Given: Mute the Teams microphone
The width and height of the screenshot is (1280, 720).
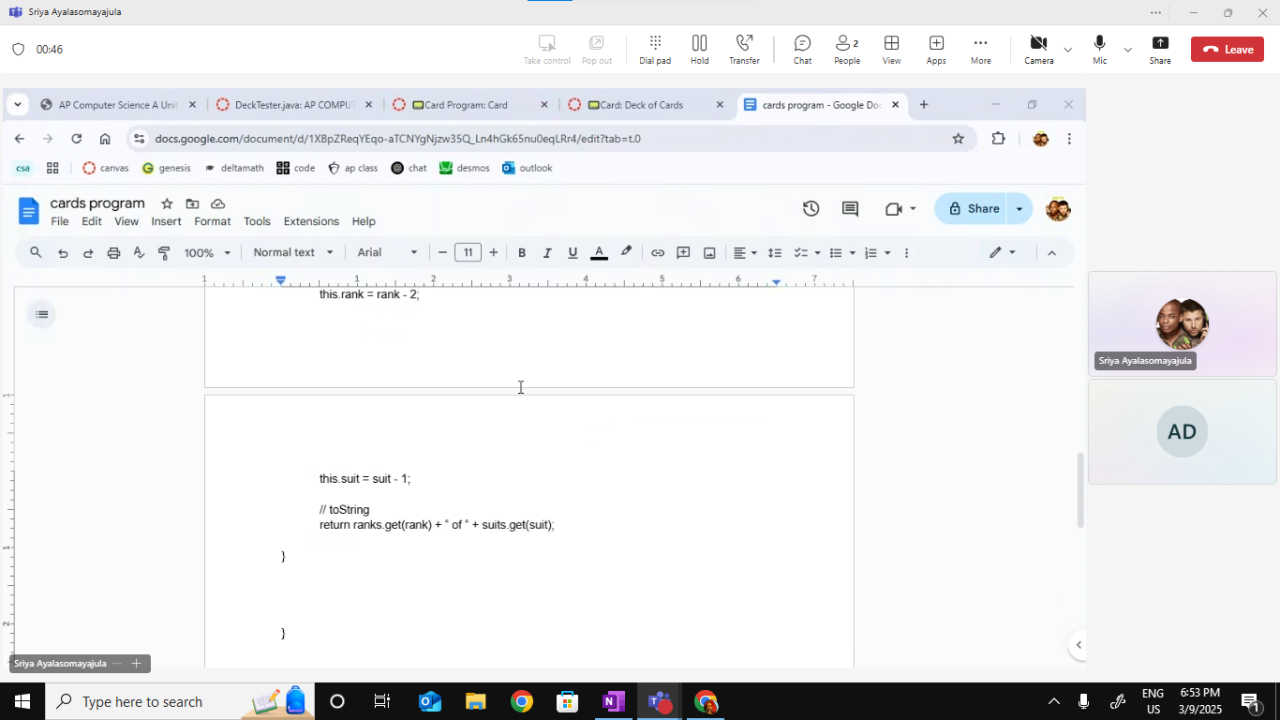Looking at the screenshot, I should point(1100,49).
